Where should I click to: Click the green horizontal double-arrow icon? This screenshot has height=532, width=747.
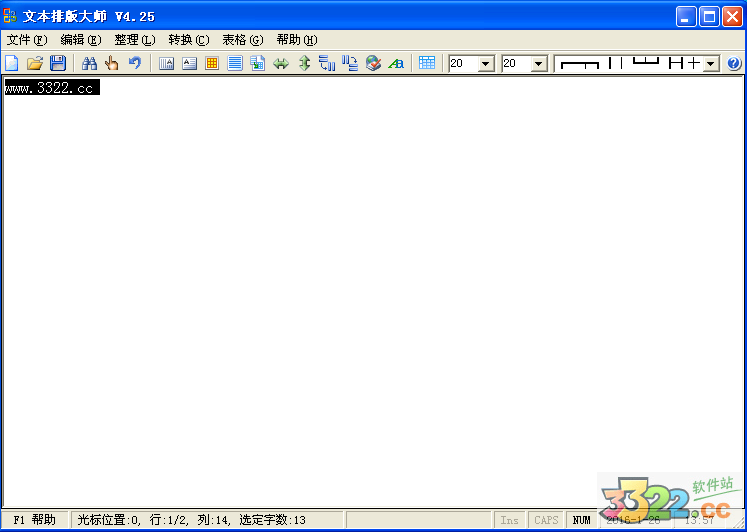(x=281, y=63)
